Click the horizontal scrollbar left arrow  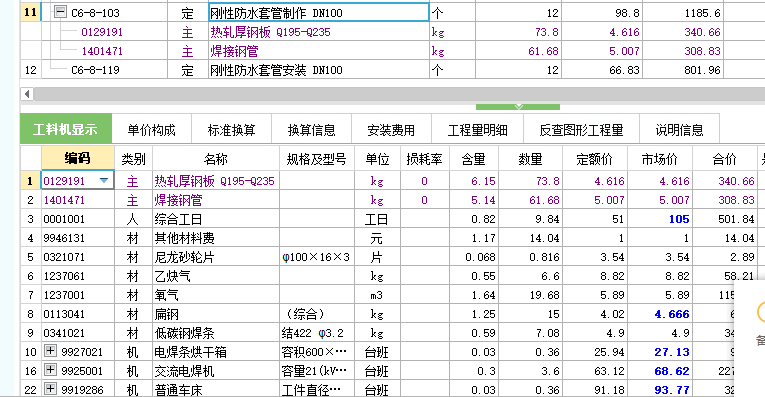tap(27, 94)
